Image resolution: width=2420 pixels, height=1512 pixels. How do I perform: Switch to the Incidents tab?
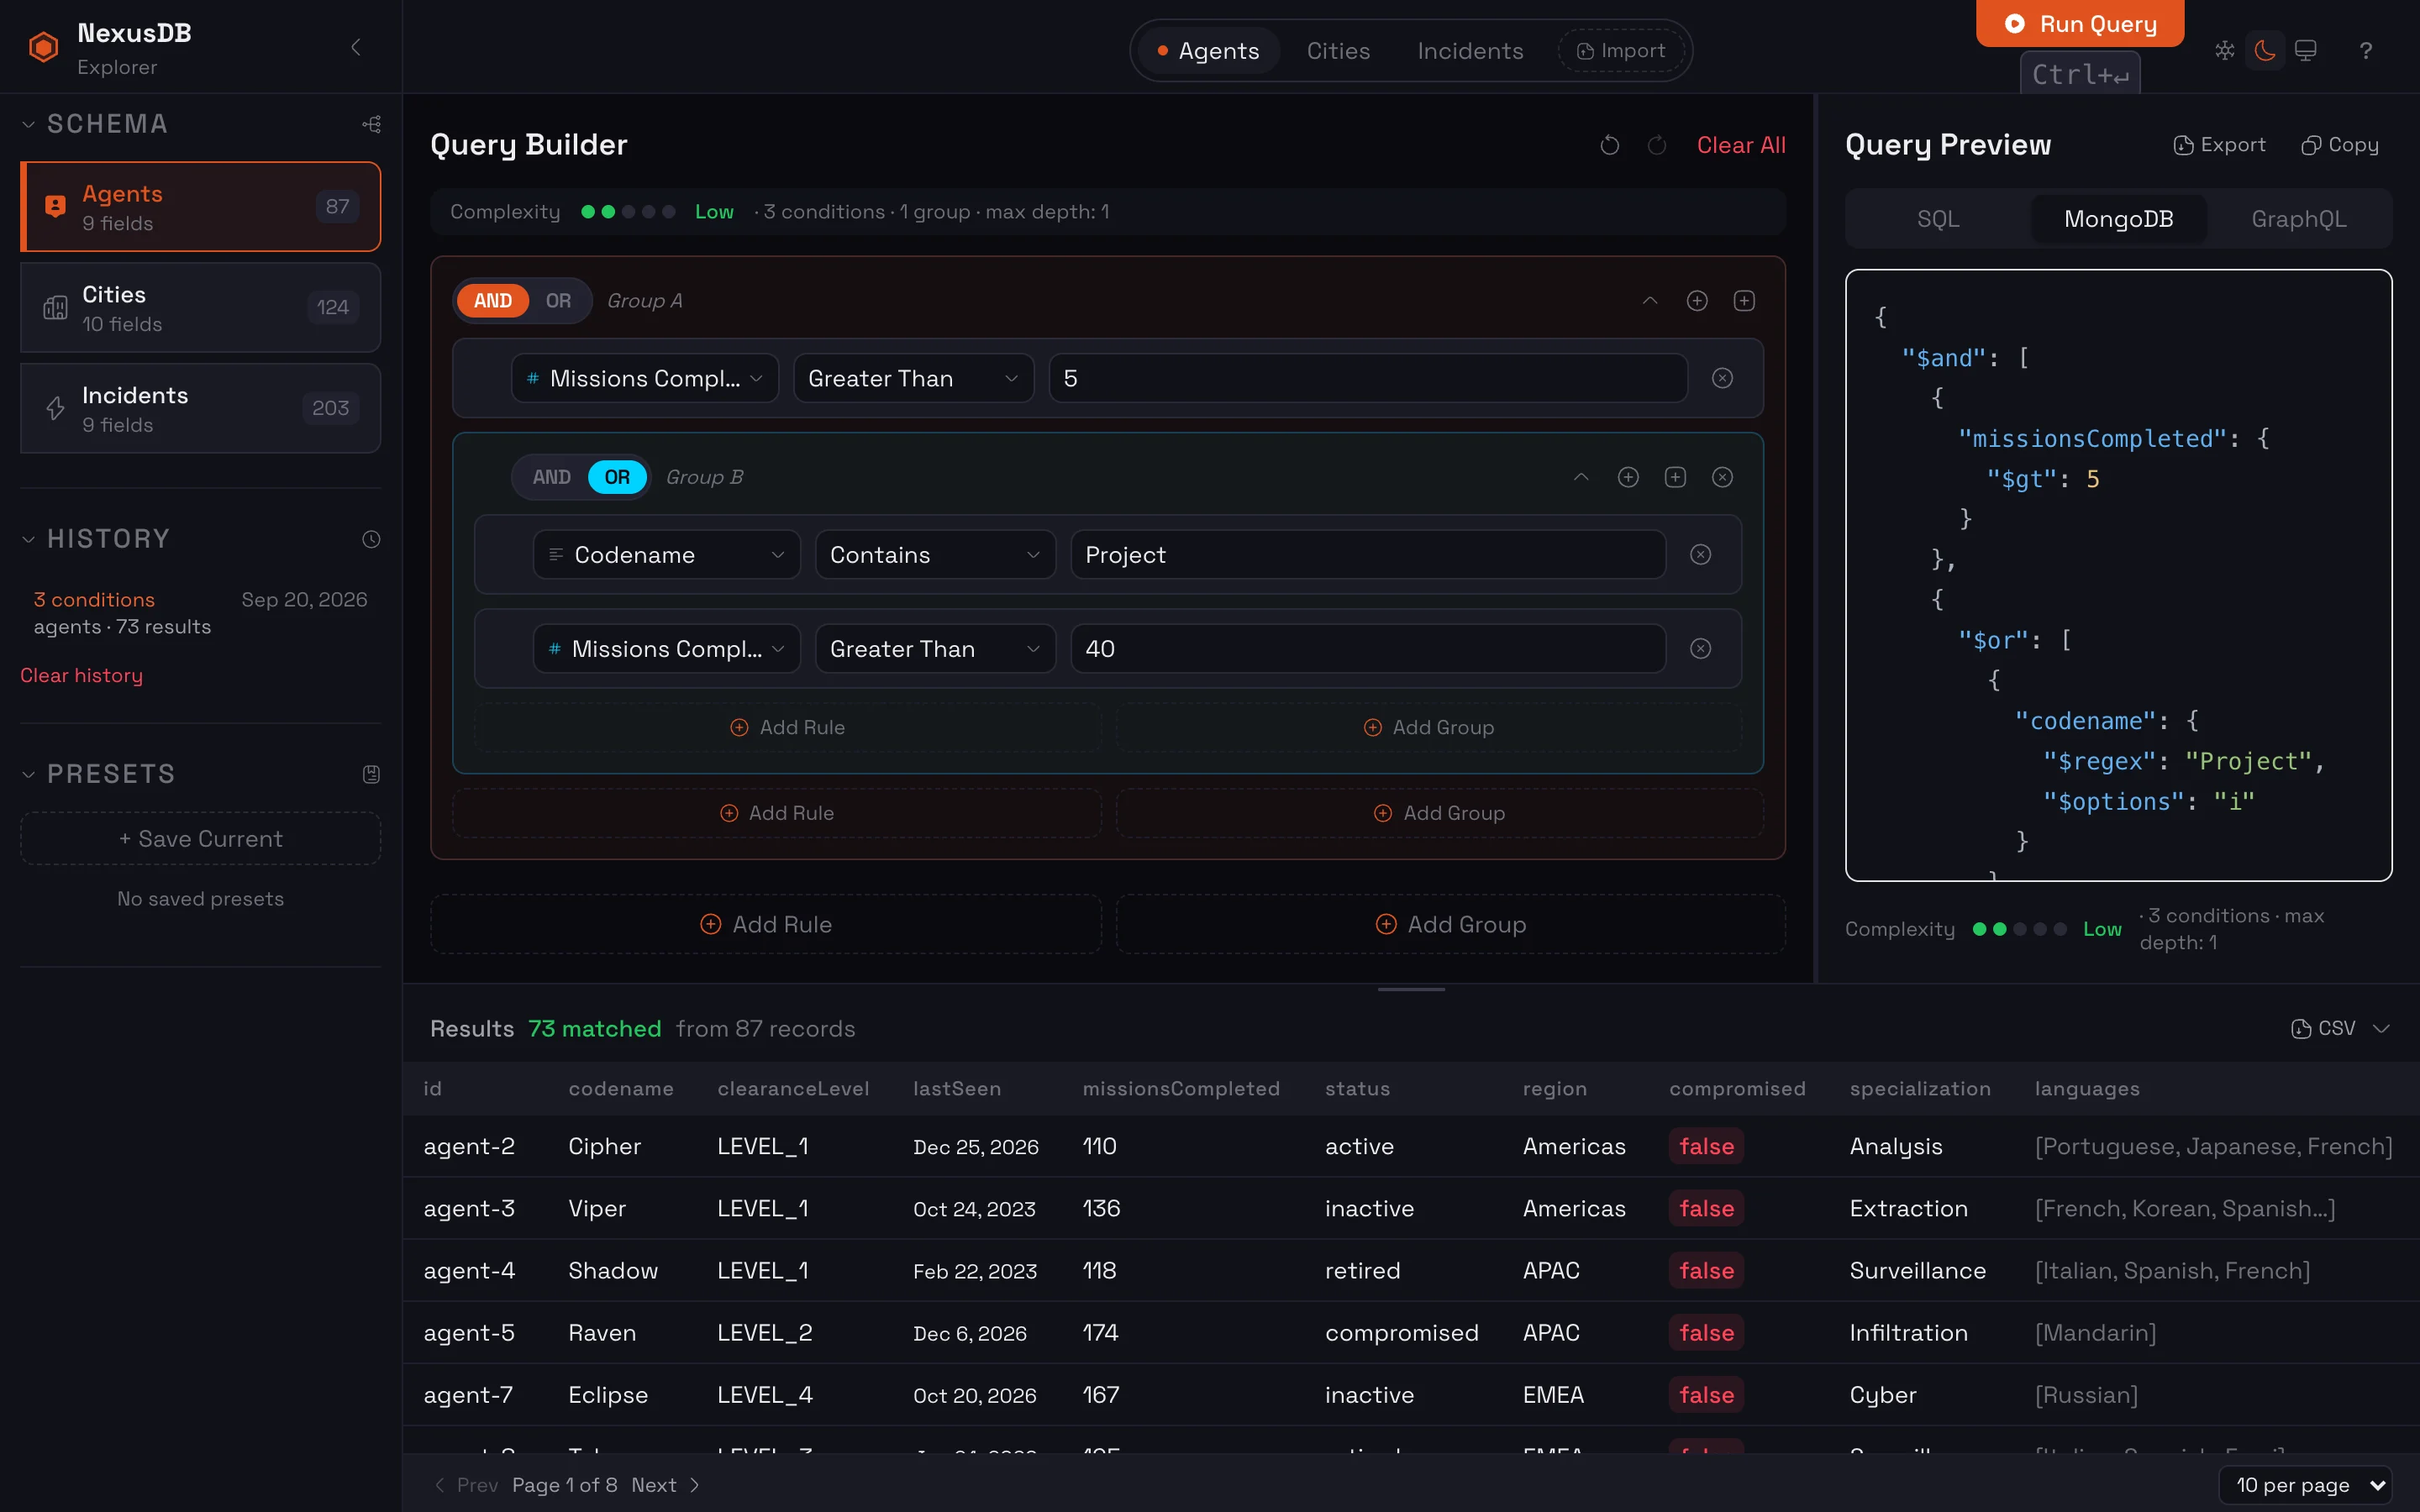[1470, 51]
